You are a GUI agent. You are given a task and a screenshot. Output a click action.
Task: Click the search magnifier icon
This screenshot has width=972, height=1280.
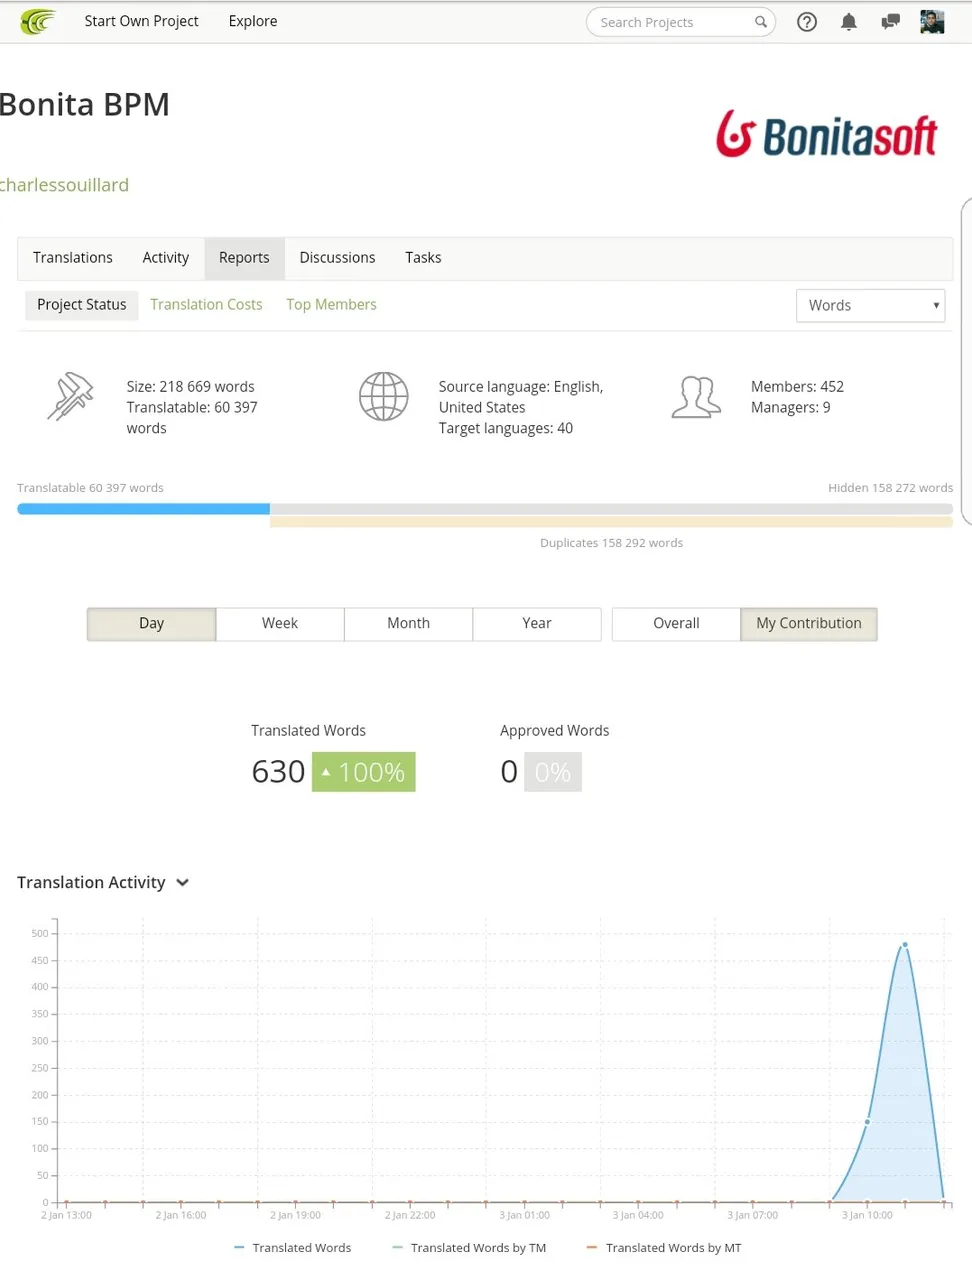coord(761,22)
